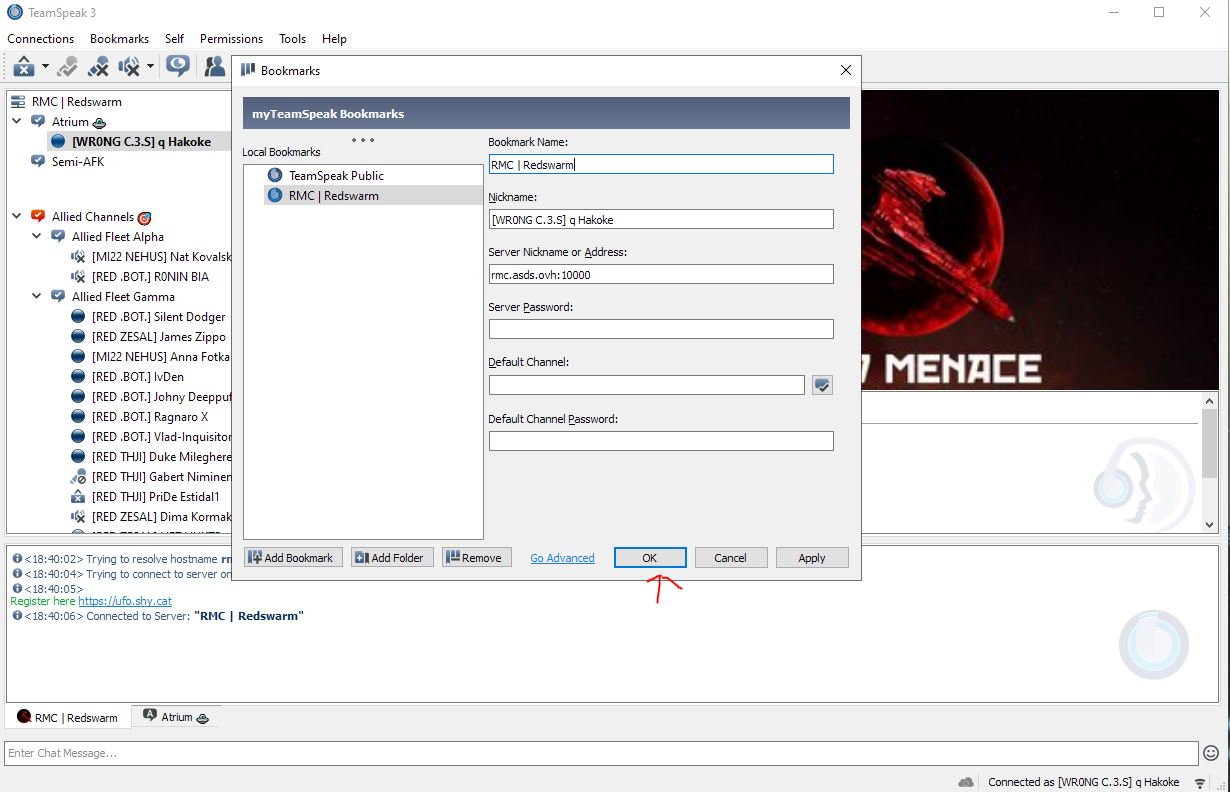Select the RMC | Redswarm server tree root

click(77, 101)
